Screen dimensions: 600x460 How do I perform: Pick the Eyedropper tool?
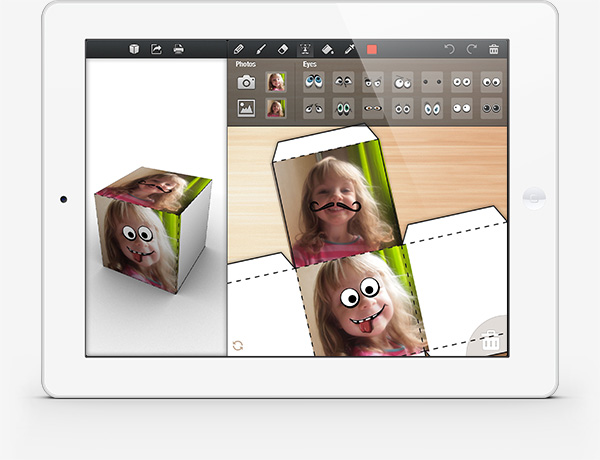pos(349,48)
